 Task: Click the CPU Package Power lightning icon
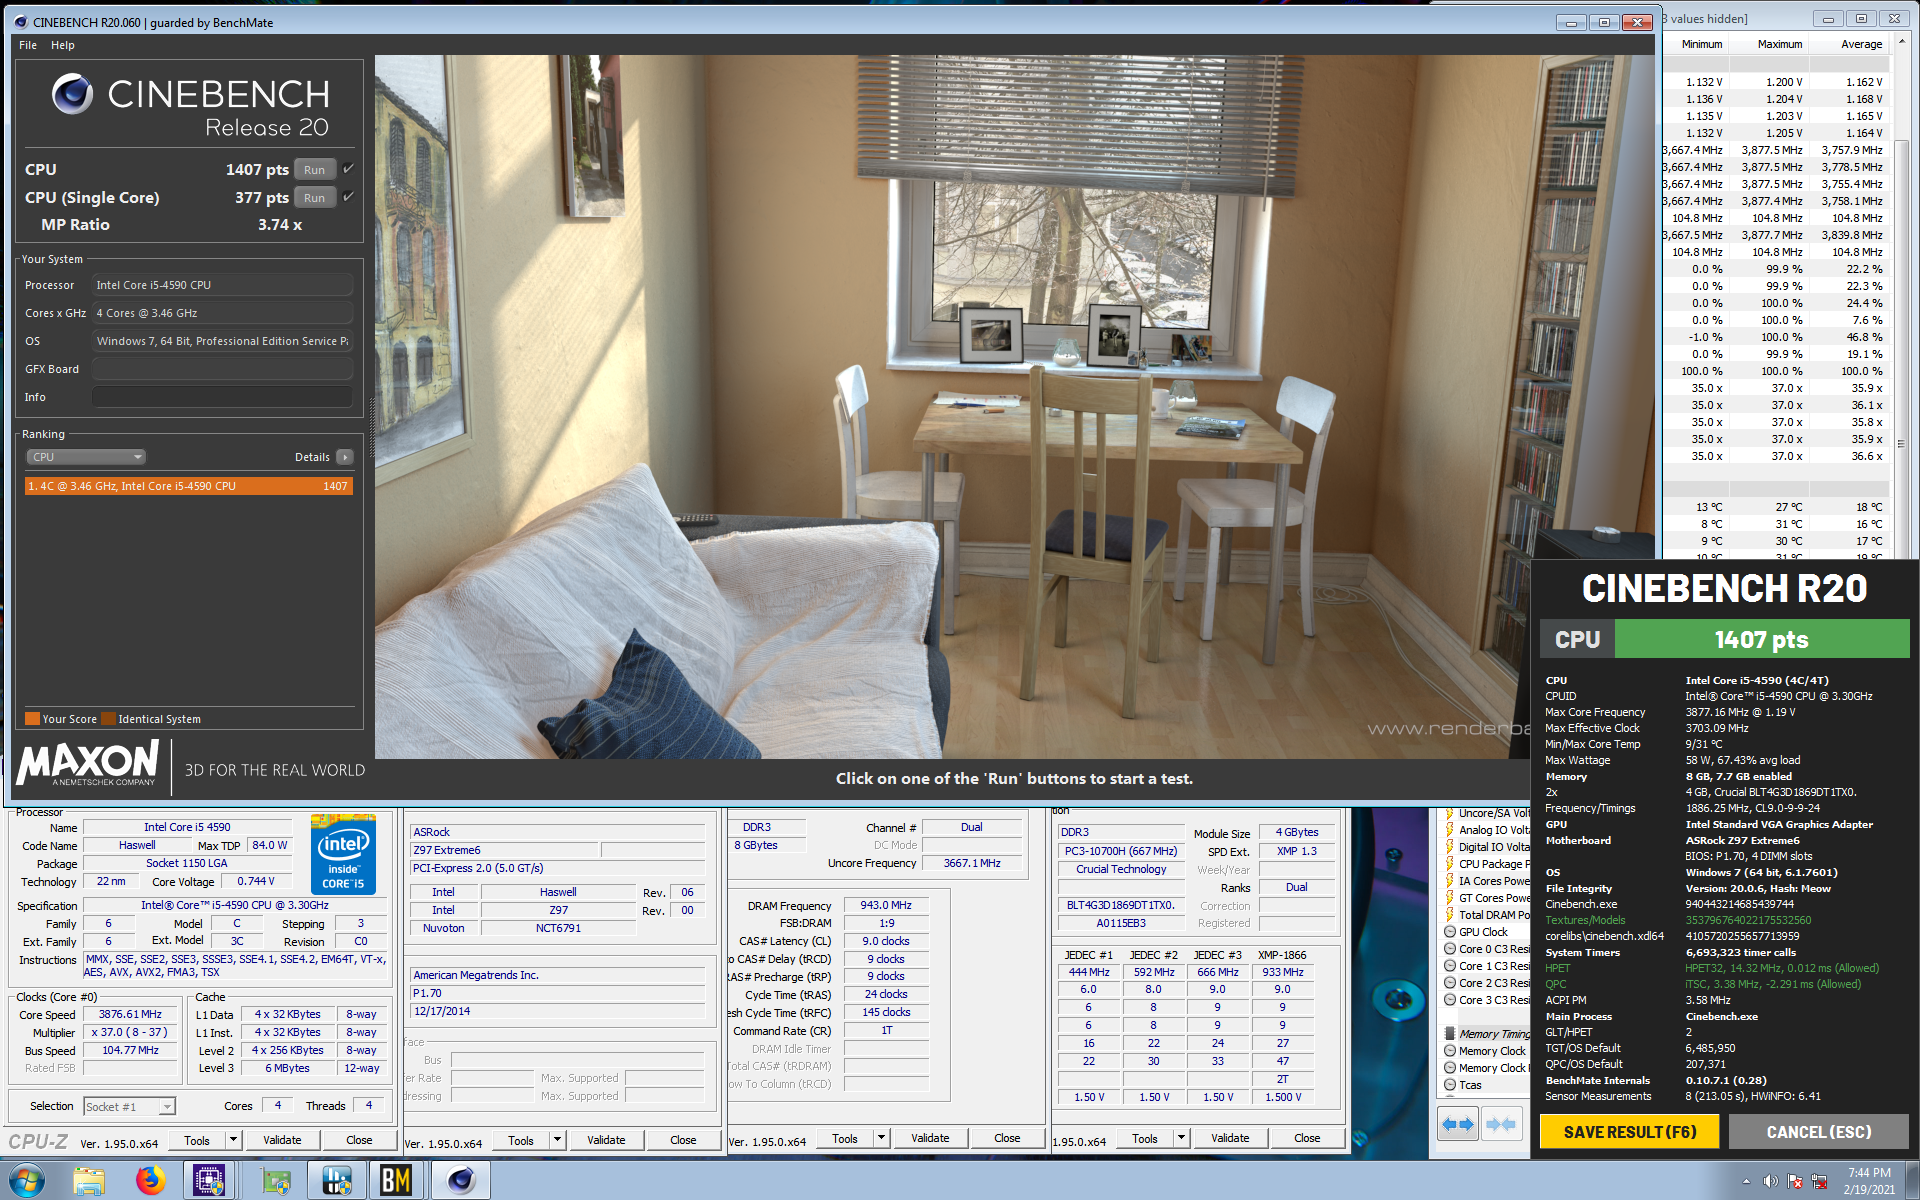[x=1449, y=864]
